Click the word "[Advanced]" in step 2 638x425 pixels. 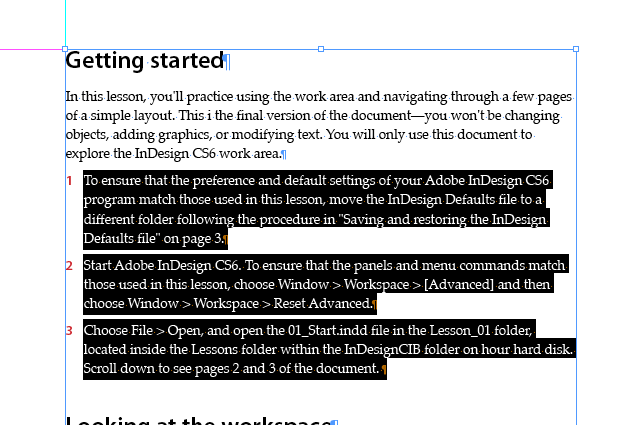click(x=459, y=284)
